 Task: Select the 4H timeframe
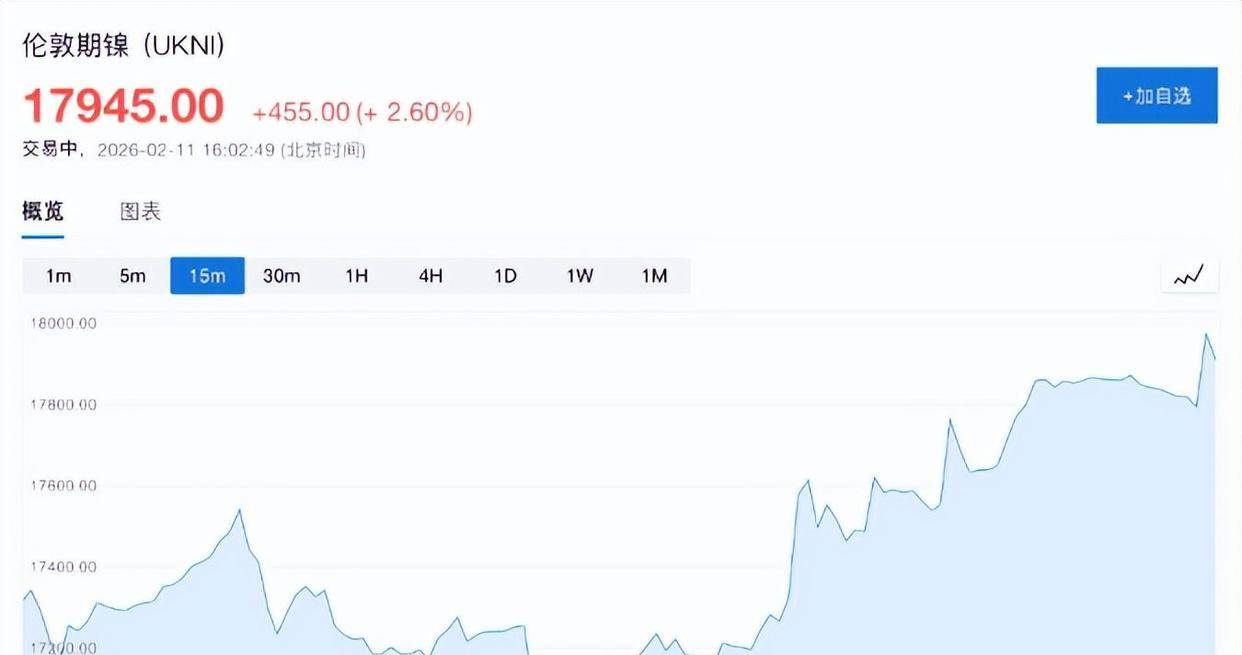(x=430, y=276)
